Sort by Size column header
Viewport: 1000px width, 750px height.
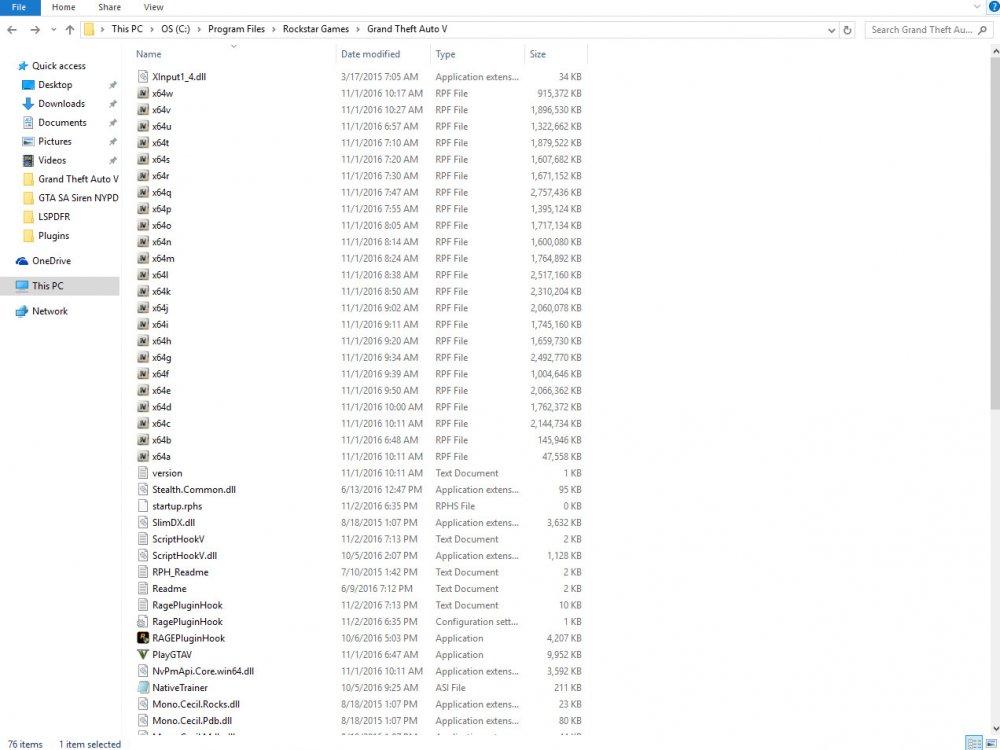(x=538, y=54)
